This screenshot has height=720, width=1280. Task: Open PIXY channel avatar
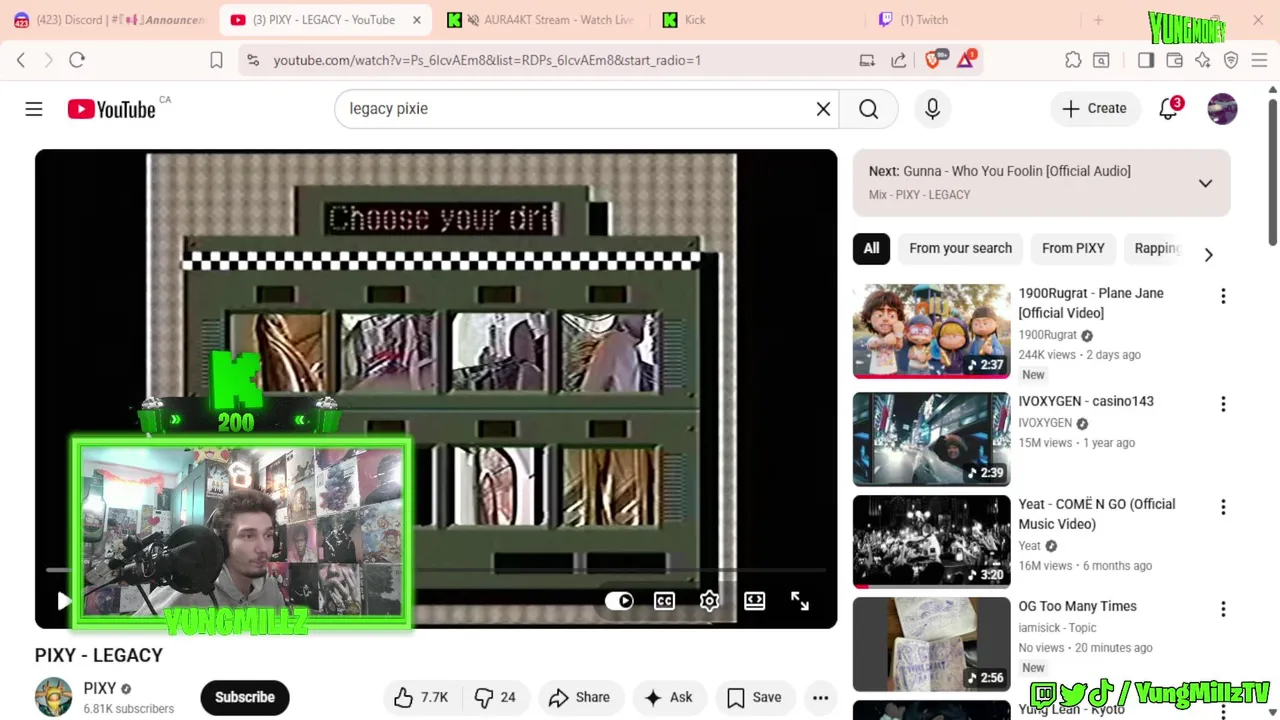click(54, 697)
